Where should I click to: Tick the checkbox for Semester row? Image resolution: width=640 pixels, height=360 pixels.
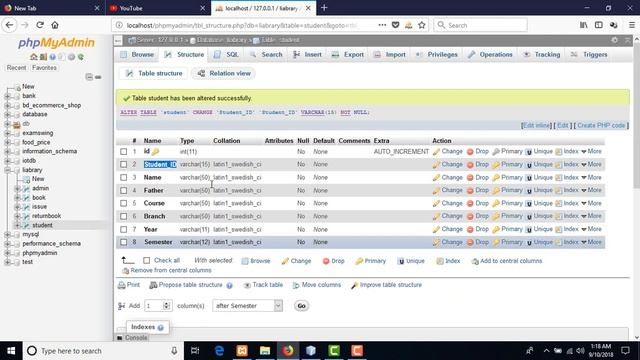[124, 242]
